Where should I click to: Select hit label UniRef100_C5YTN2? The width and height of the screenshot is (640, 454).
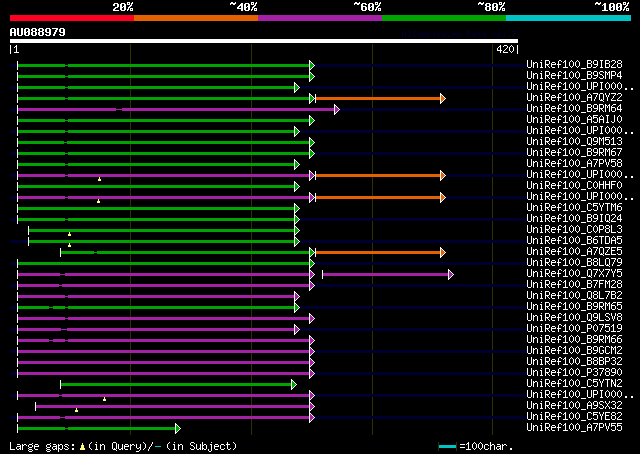tap(574, 384)
